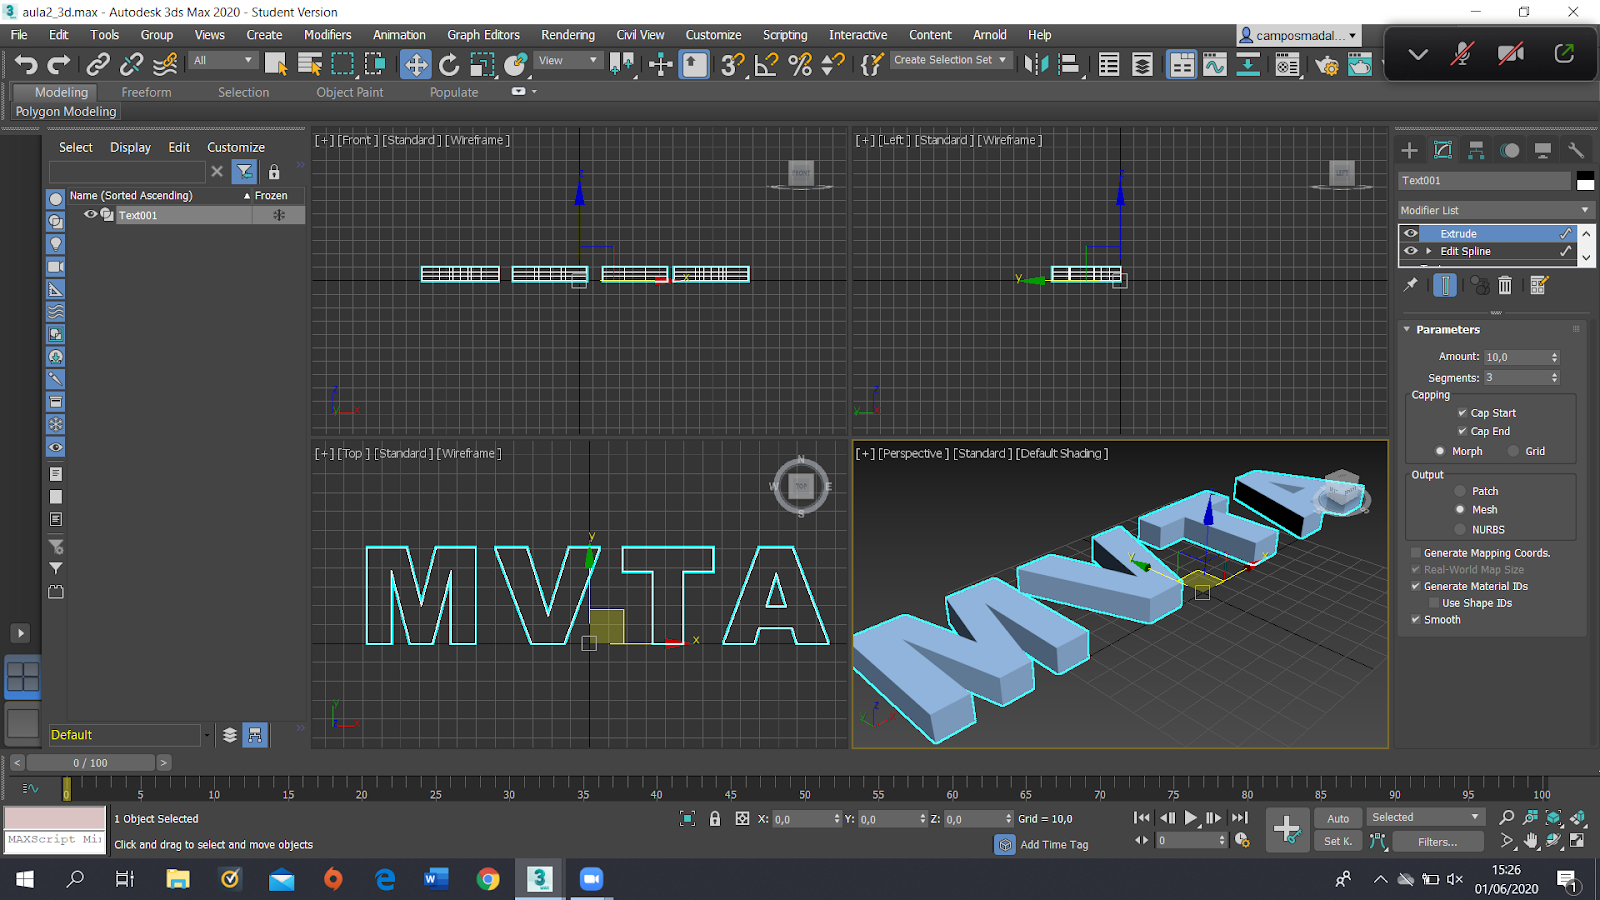Expand the Edit Spline modifier entry
1600x900 pixels.
(x=1428, y=251)
